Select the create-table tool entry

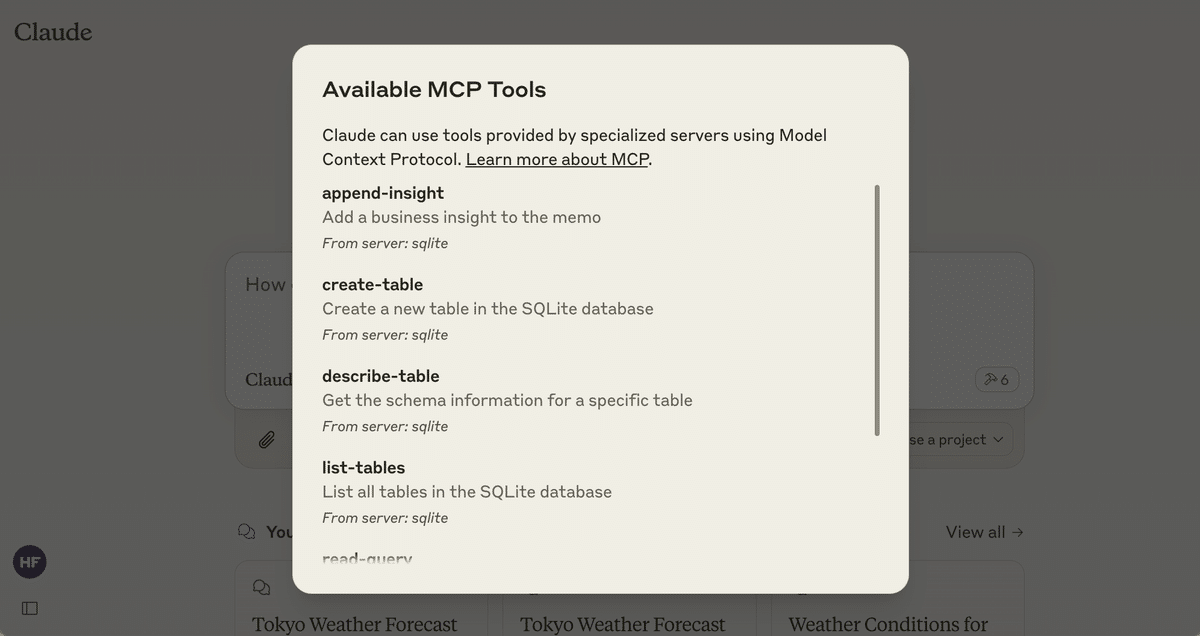(x=372, y=285)
